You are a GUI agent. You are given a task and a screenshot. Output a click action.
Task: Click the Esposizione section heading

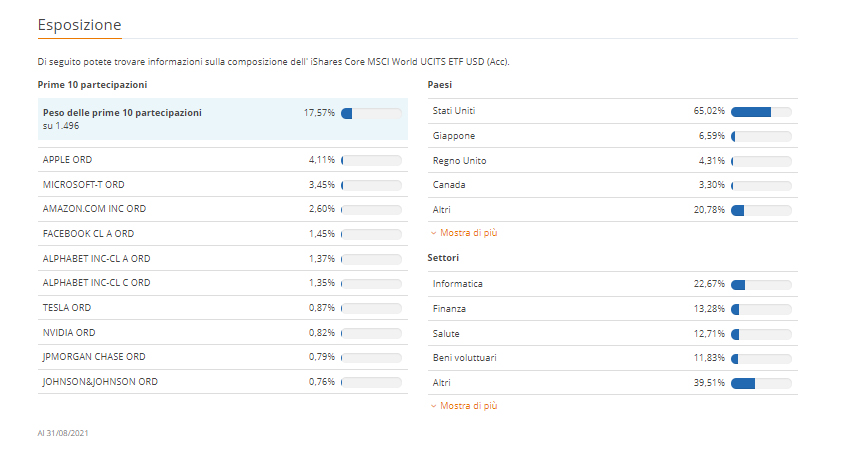click(78, 24)
